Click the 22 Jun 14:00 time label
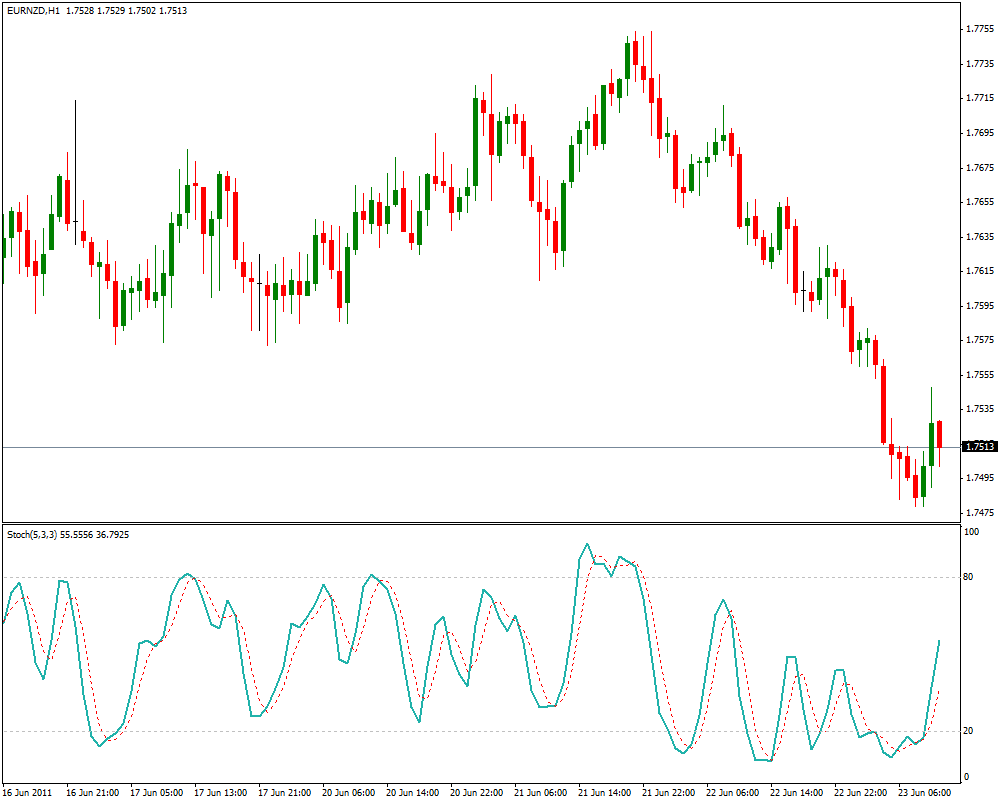Viewport: 1000px width, 798px height. pos(797,792)
